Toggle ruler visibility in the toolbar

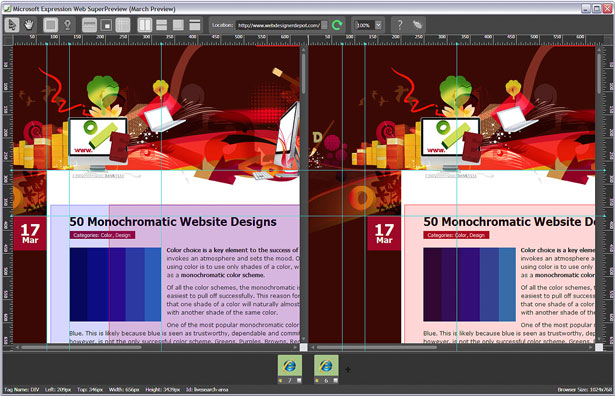89,25
